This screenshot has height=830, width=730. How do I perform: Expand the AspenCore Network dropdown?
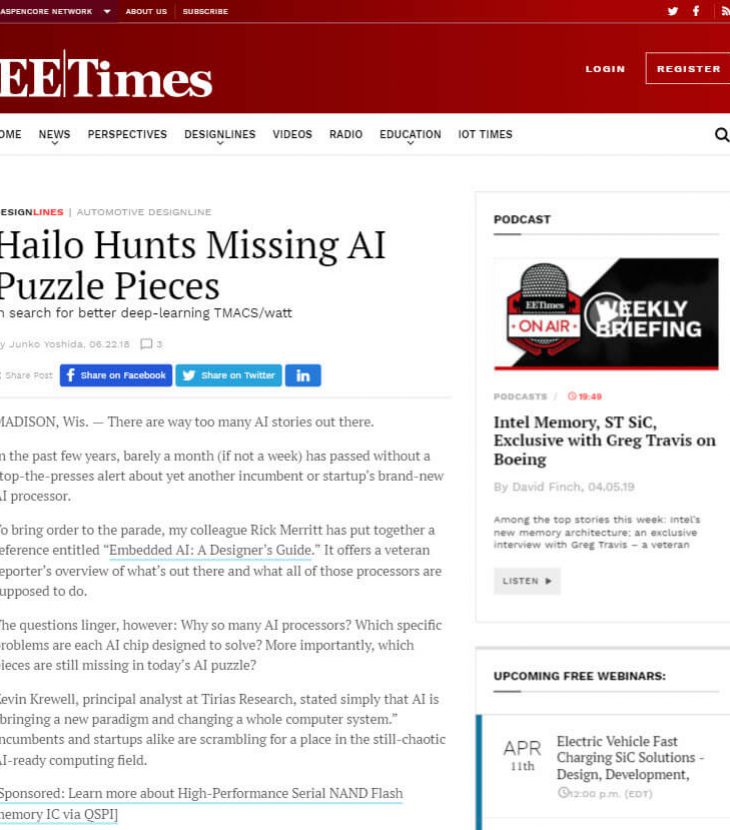click(107, 11)
